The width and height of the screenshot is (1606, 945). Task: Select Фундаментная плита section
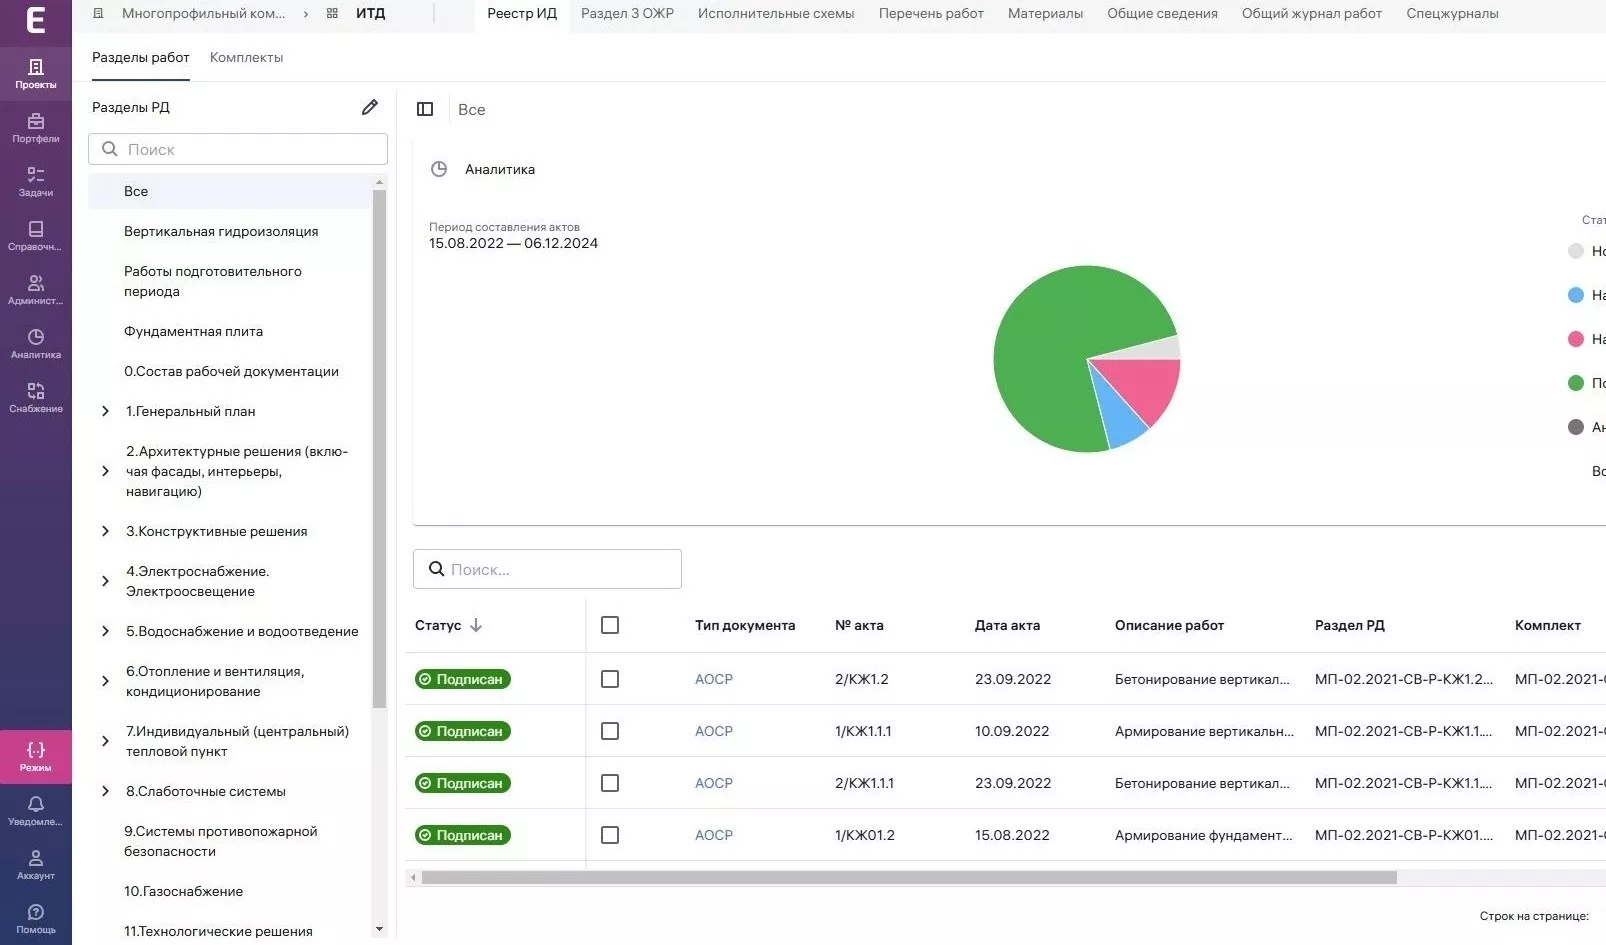[x=193, y=331]
